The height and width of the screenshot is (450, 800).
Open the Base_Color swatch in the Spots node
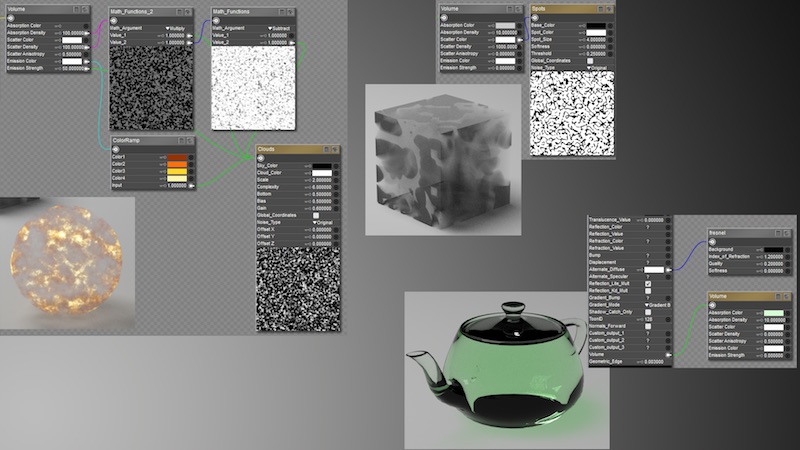[x=596, y=25]
